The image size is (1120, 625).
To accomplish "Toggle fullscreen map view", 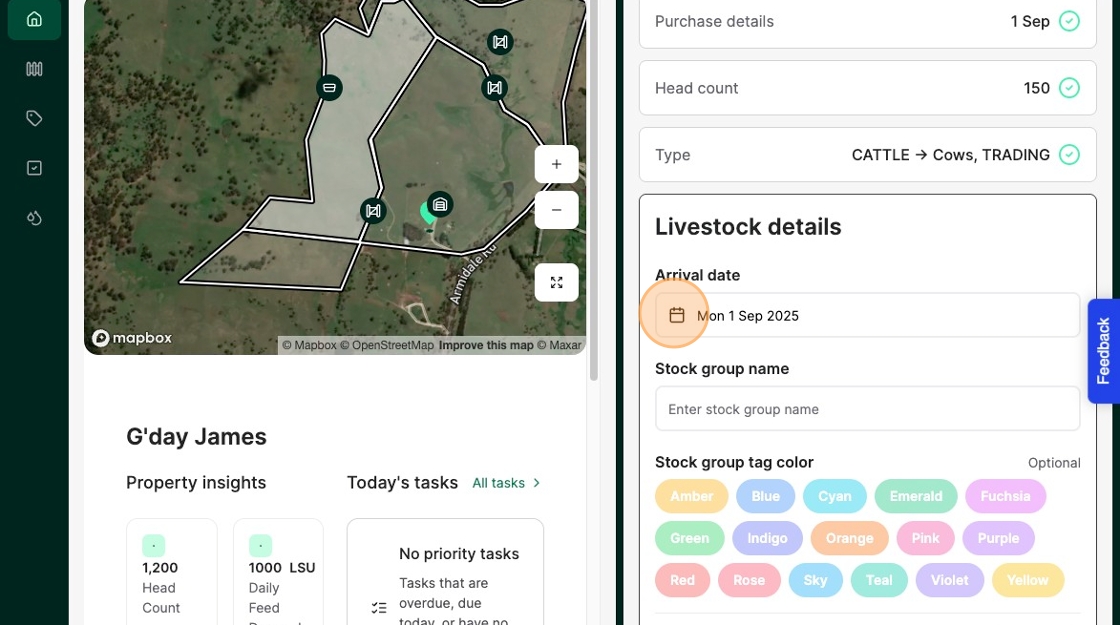I will (x=556, y=283).
